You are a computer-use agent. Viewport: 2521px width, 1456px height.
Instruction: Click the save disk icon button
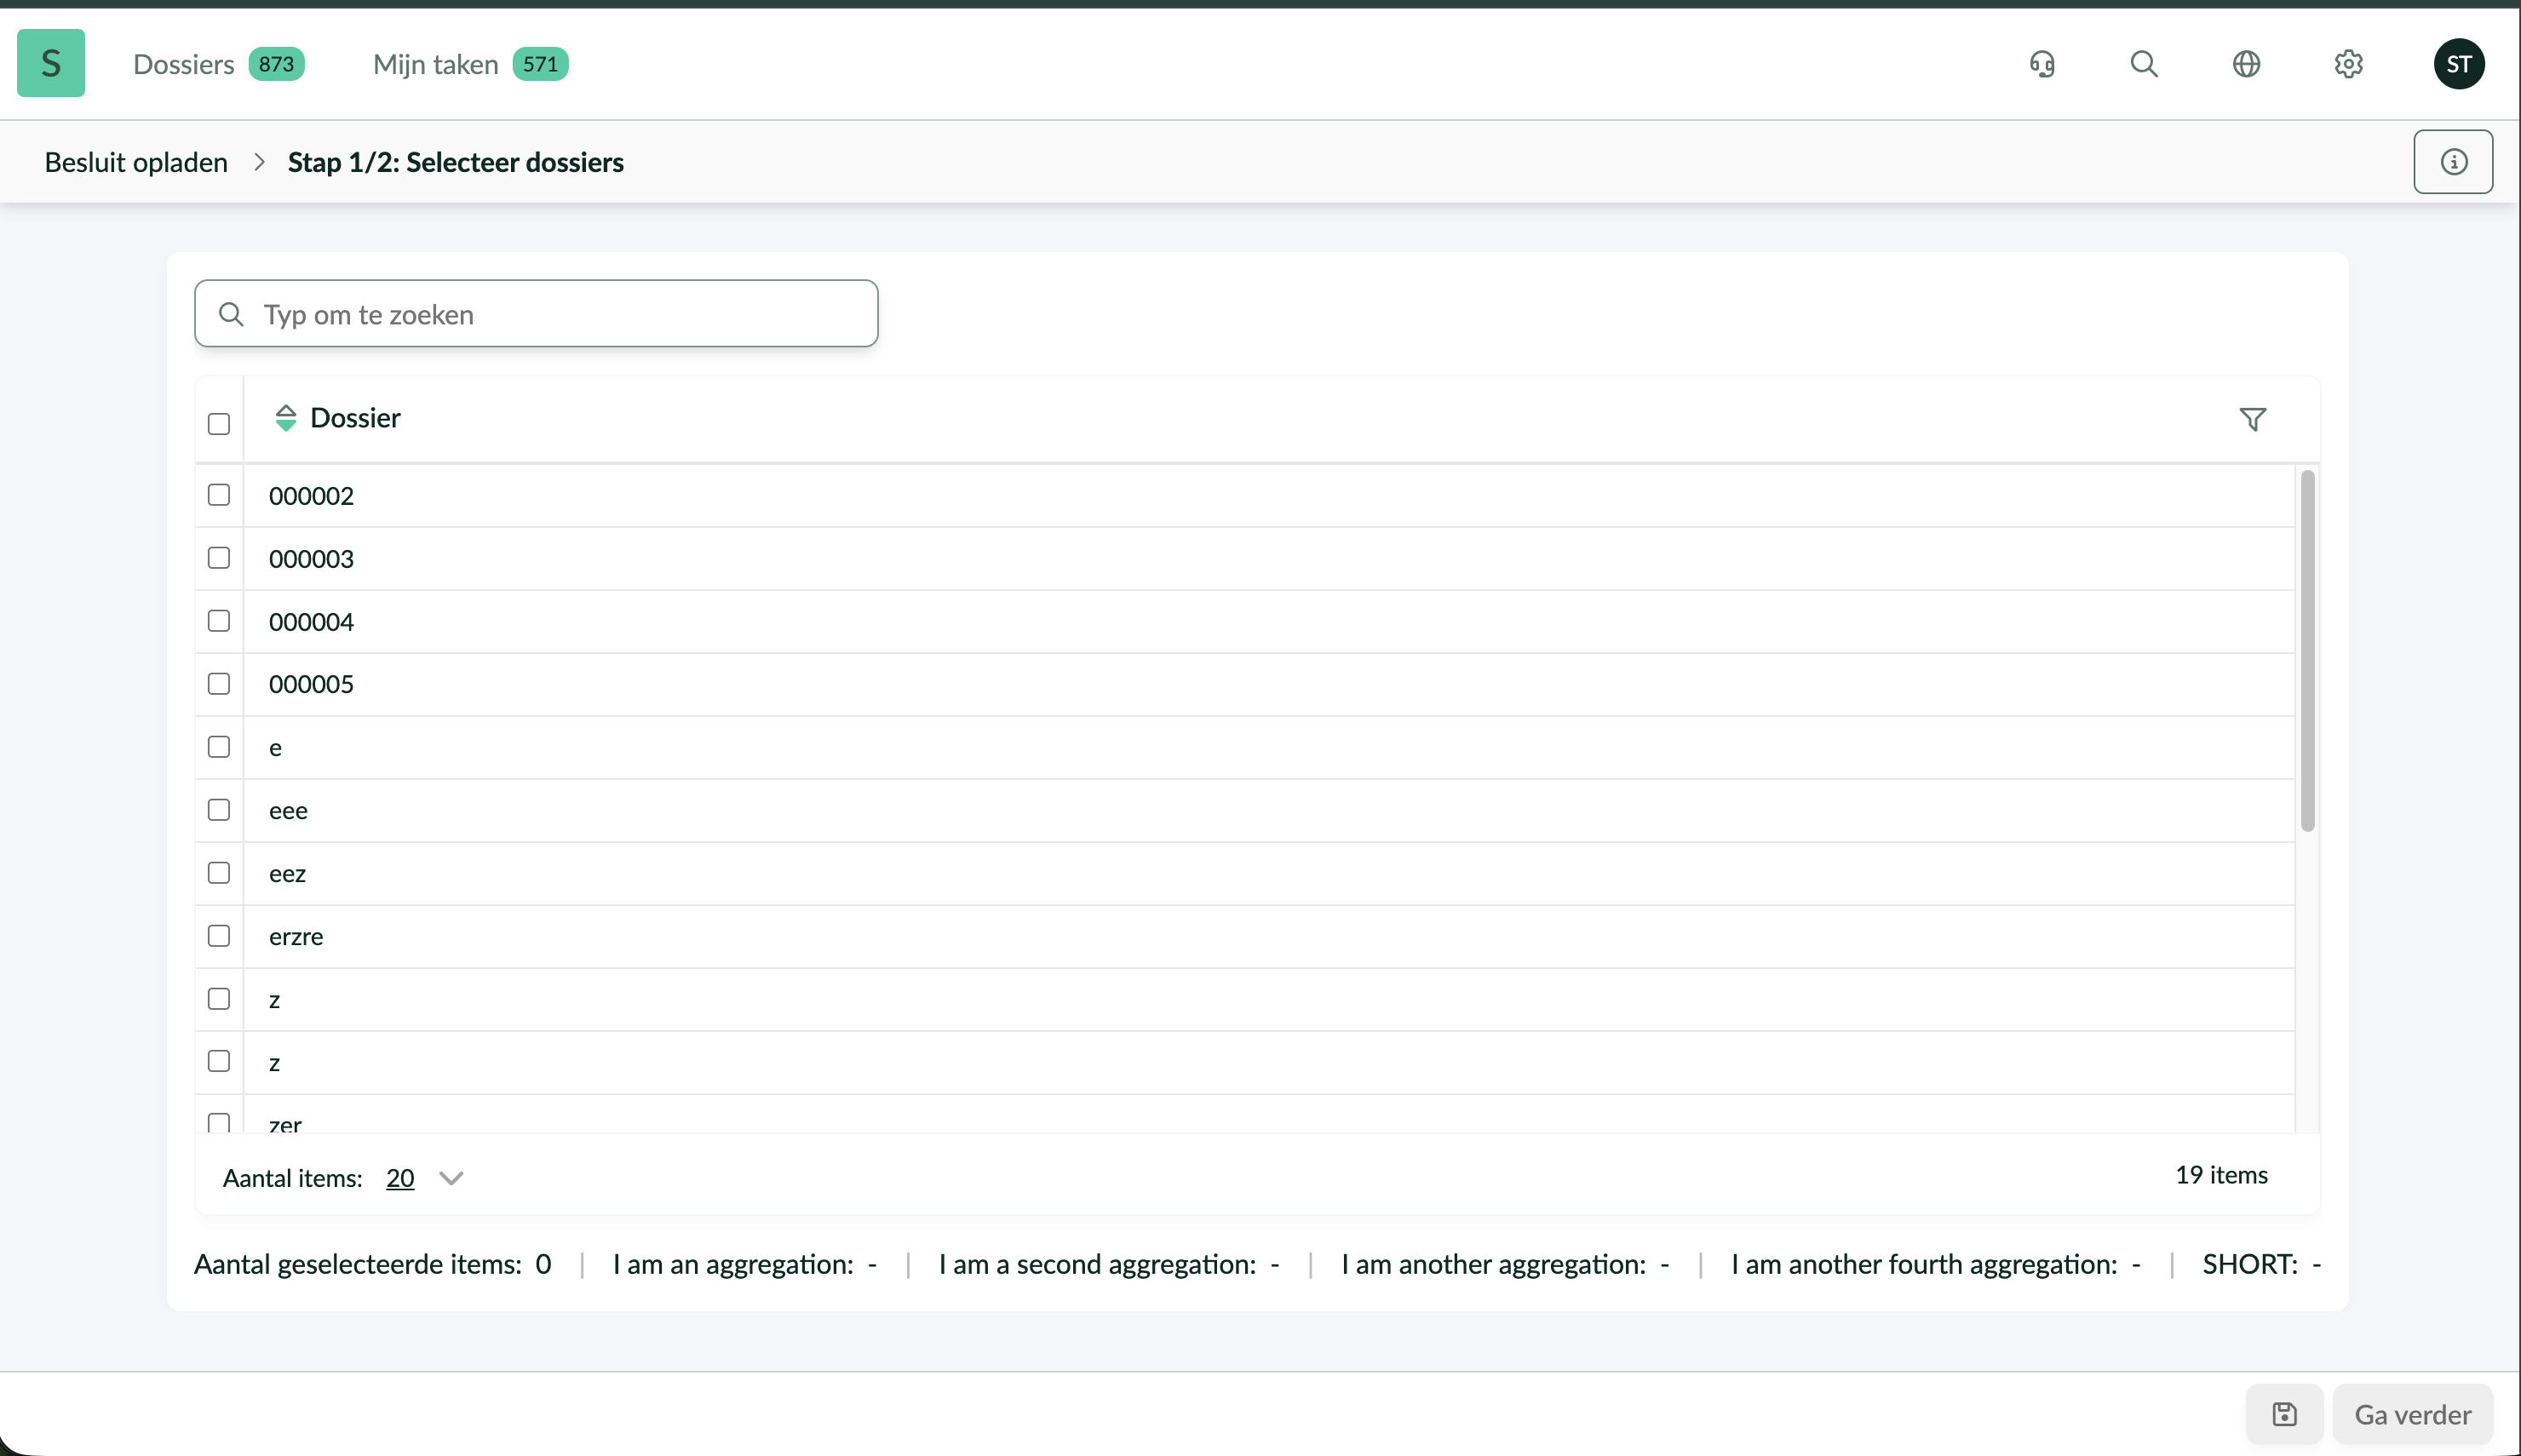click(2284, 1414)
